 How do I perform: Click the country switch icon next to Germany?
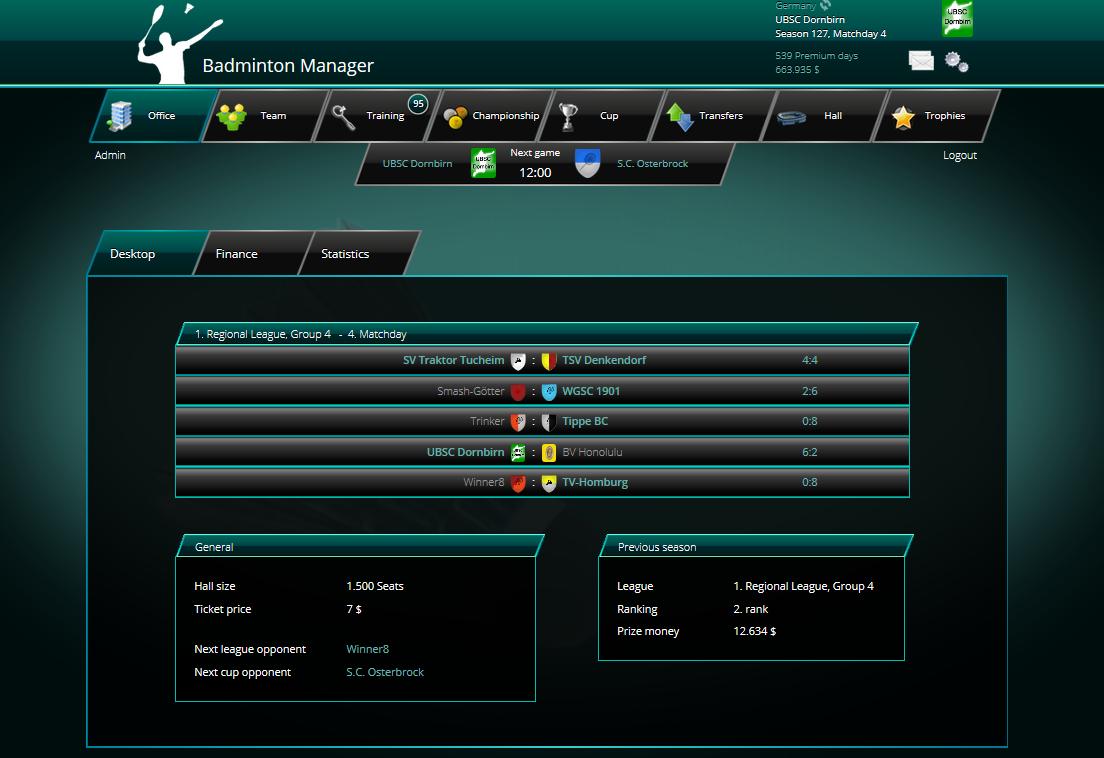coord(824,5)
